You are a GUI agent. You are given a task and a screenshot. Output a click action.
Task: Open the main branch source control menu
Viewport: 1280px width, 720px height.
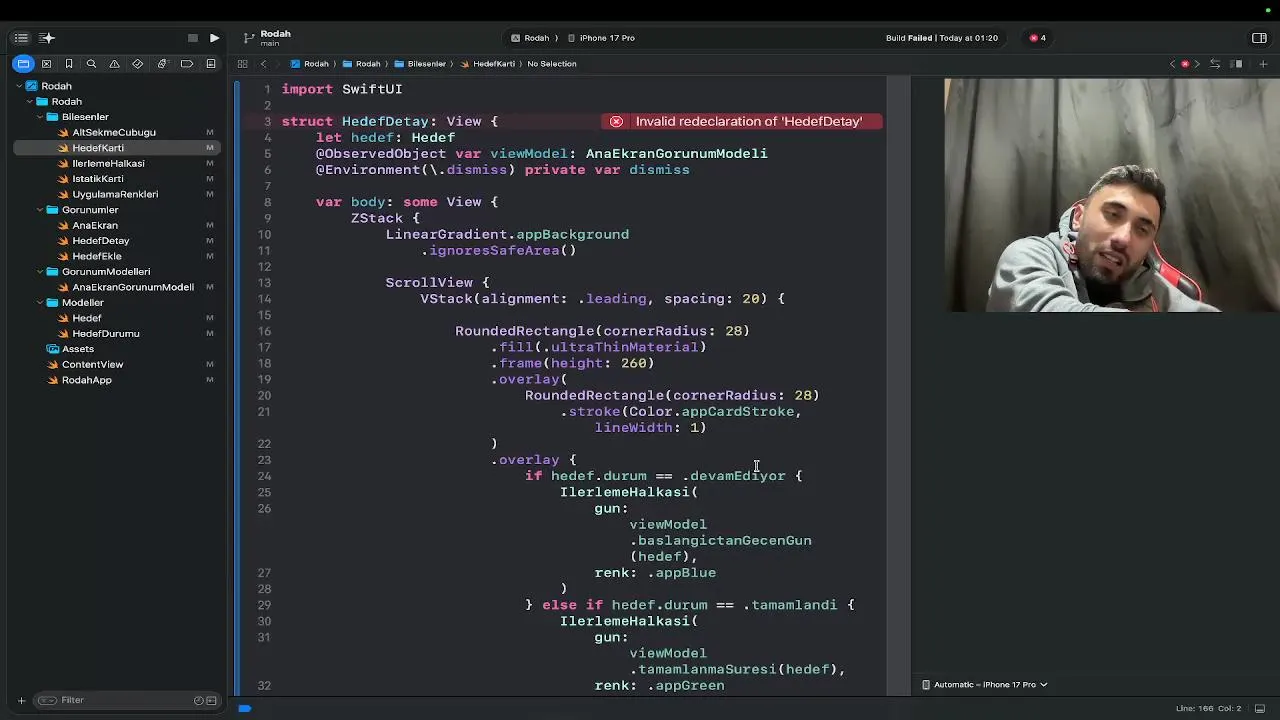click(267, 38)
